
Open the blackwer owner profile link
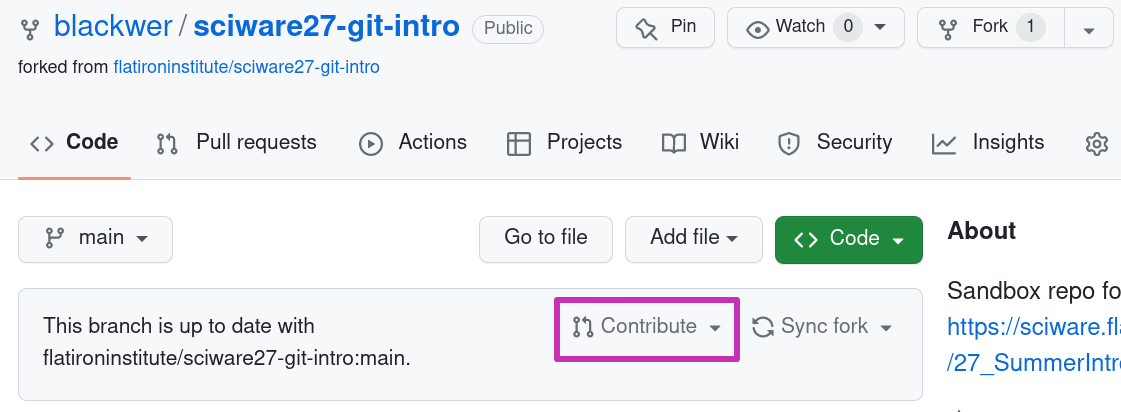(x=113, y=27)
